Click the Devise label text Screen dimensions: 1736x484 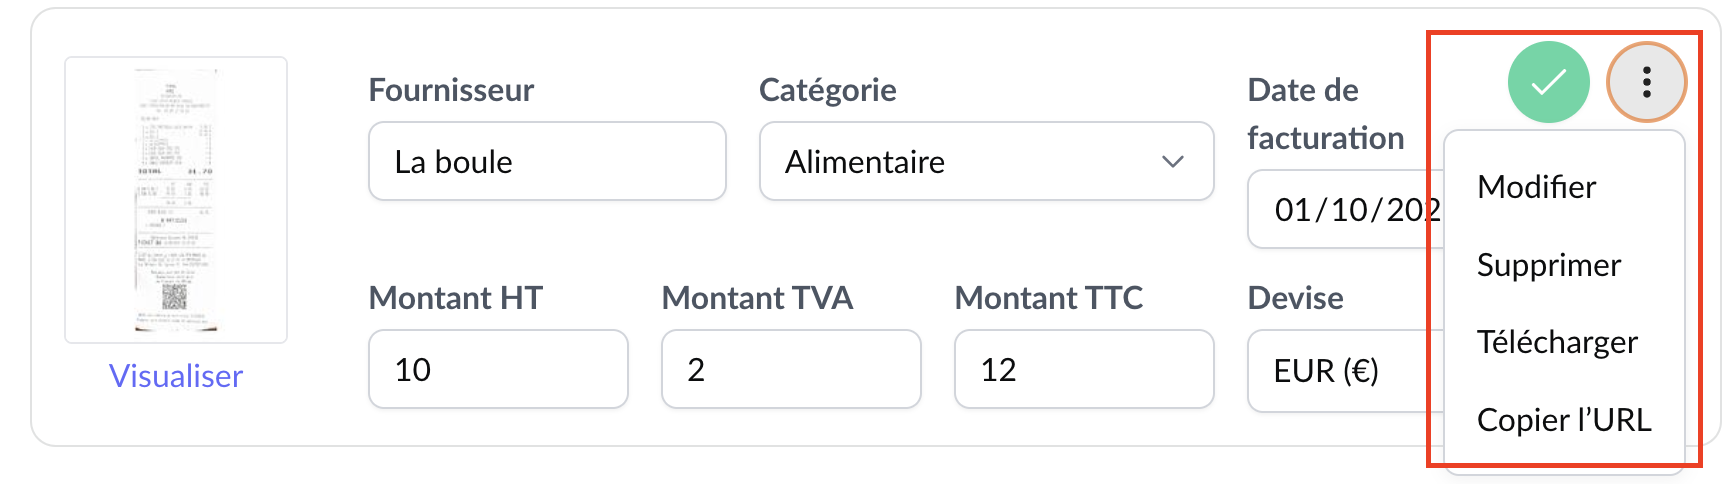click(x=1295, y=298)
